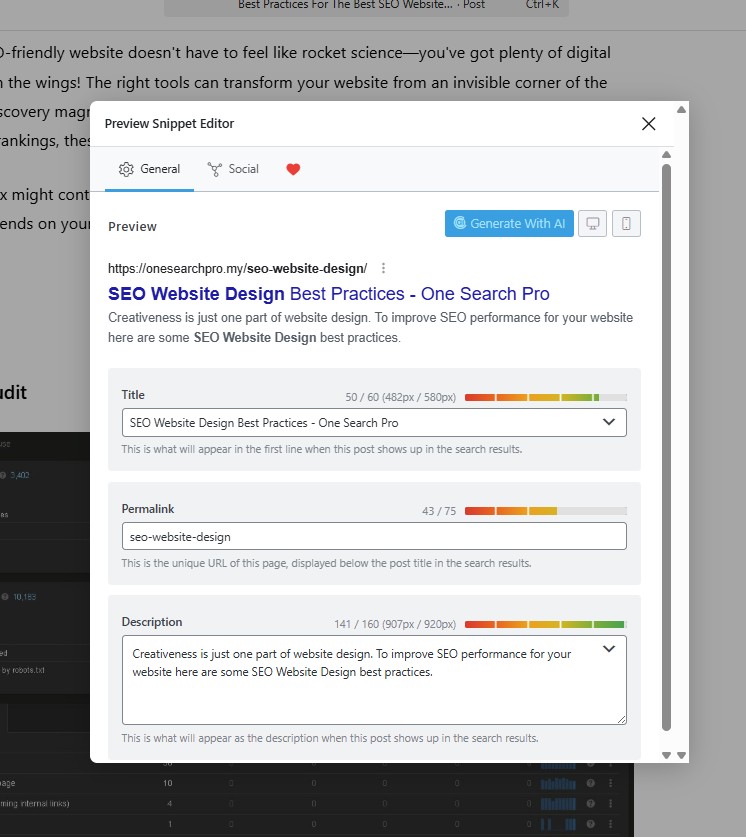Close the Preview Snippet Editor dialog
Viewport: 746px width, 837px height.
648,124
